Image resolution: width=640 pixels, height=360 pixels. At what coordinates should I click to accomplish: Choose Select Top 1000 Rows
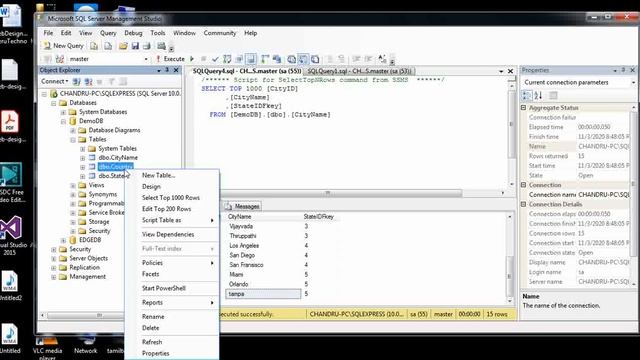point(171,198)
